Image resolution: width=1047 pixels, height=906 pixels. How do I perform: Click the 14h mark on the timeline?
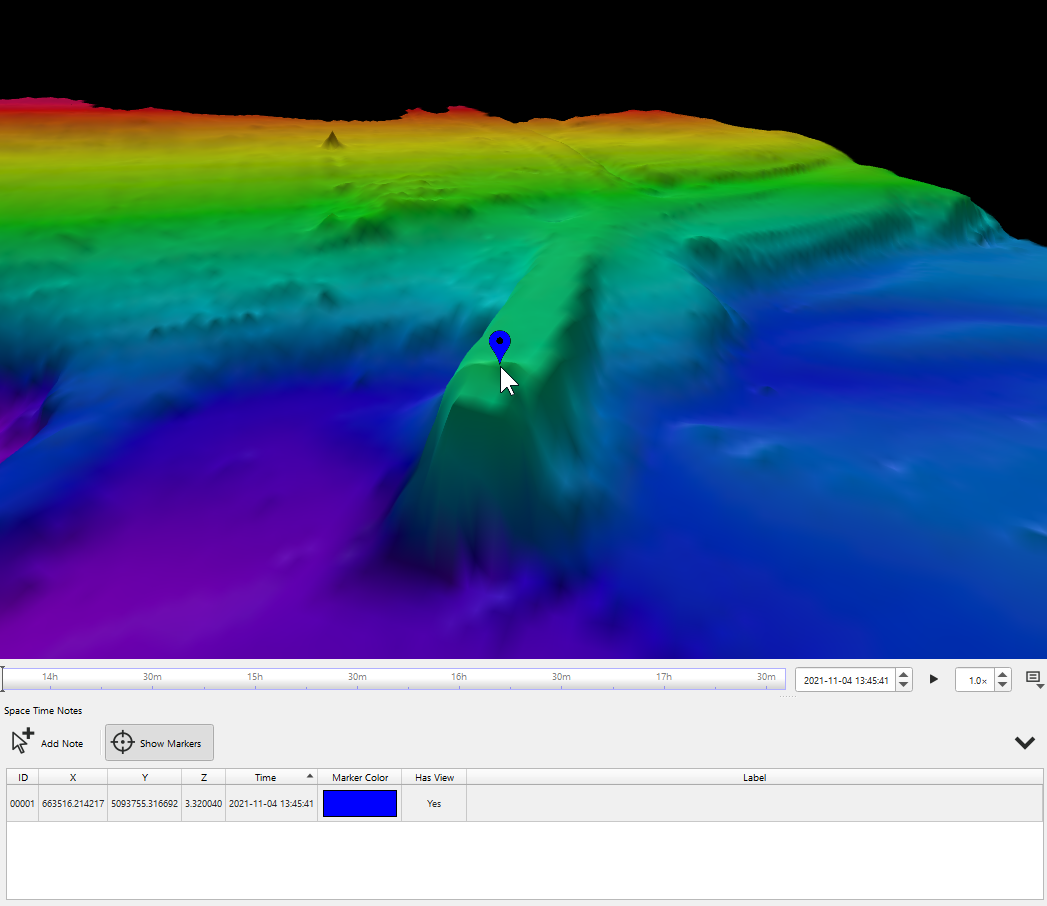(50, 677)
